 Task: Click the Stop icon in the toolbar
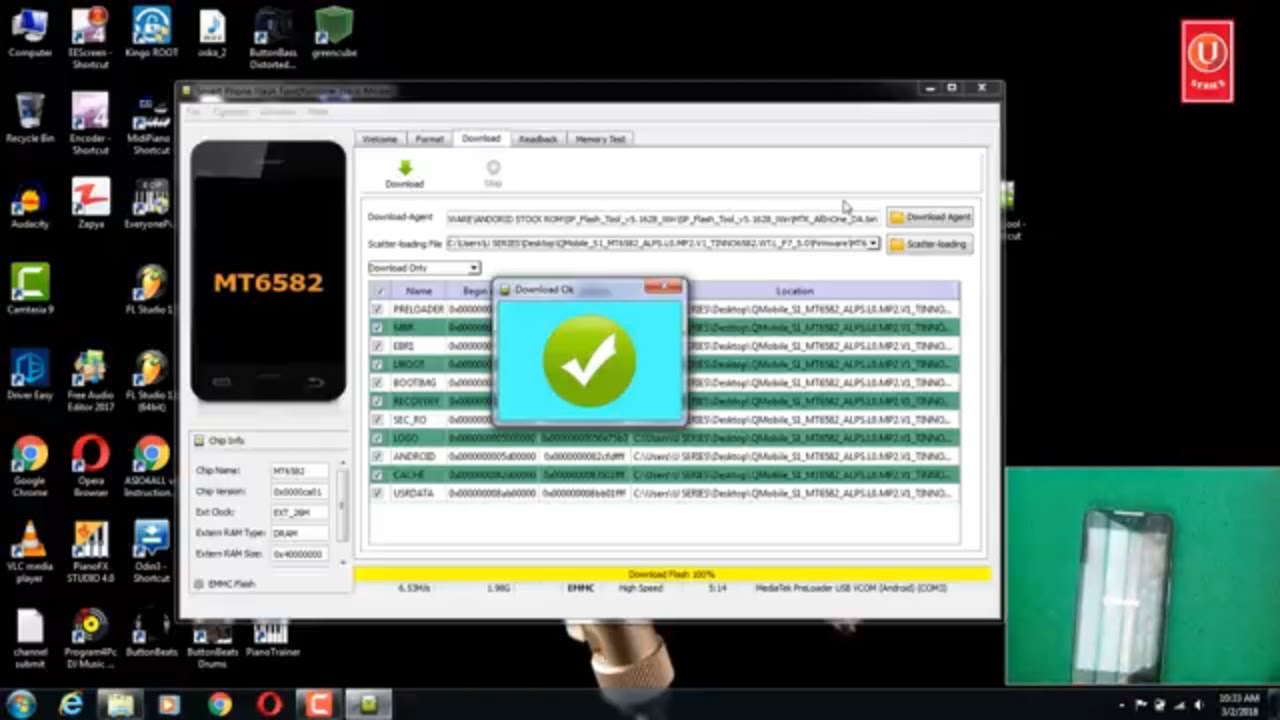[493, 168]
